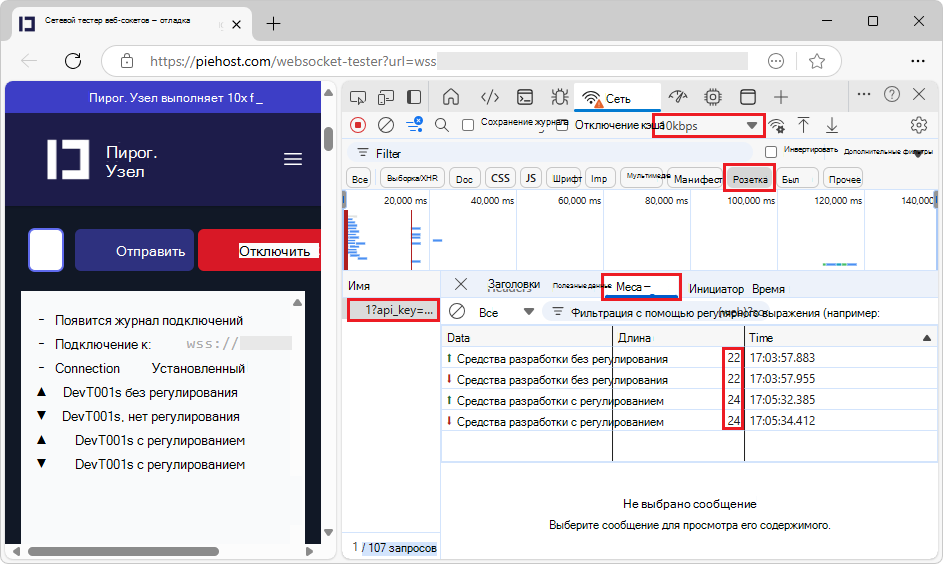Import HAR file with up arrow

pyautogui.click(x=803, y=125)
